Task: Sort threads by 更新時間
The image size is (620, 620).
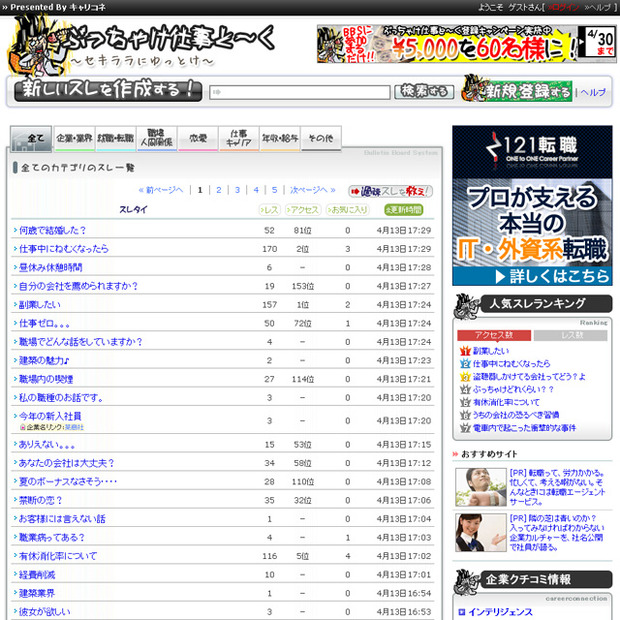Action: coord(404,210)
